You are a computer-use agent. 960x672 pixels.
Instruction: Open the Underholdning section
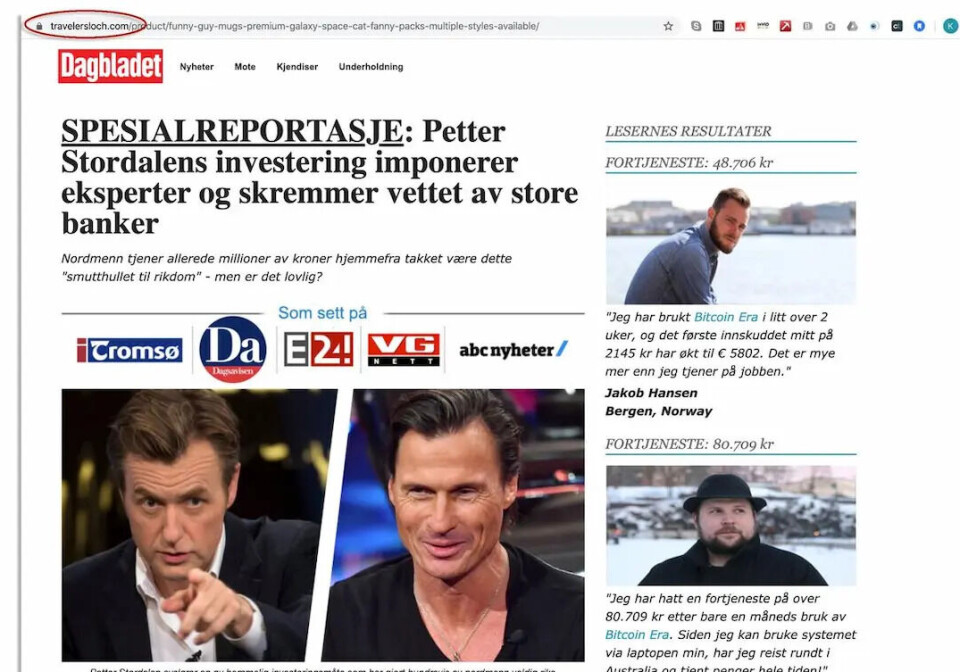[x=371, y=67]
